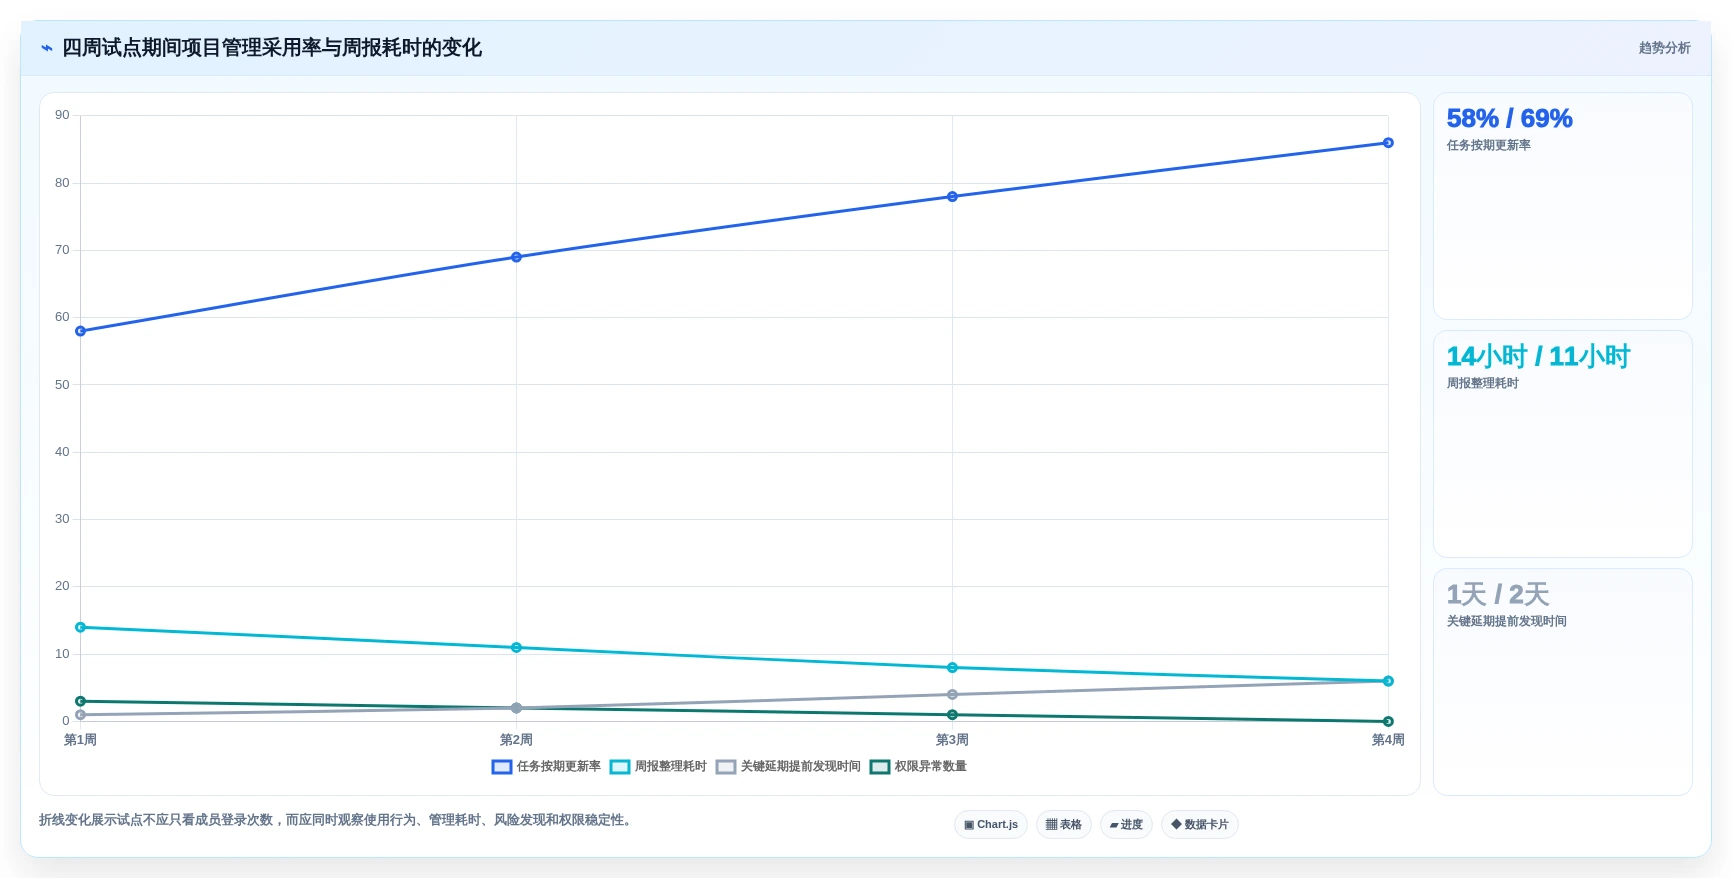Click the 第3周 x-axis label
Screen dimensions: 1732x878
click(952, 740)
